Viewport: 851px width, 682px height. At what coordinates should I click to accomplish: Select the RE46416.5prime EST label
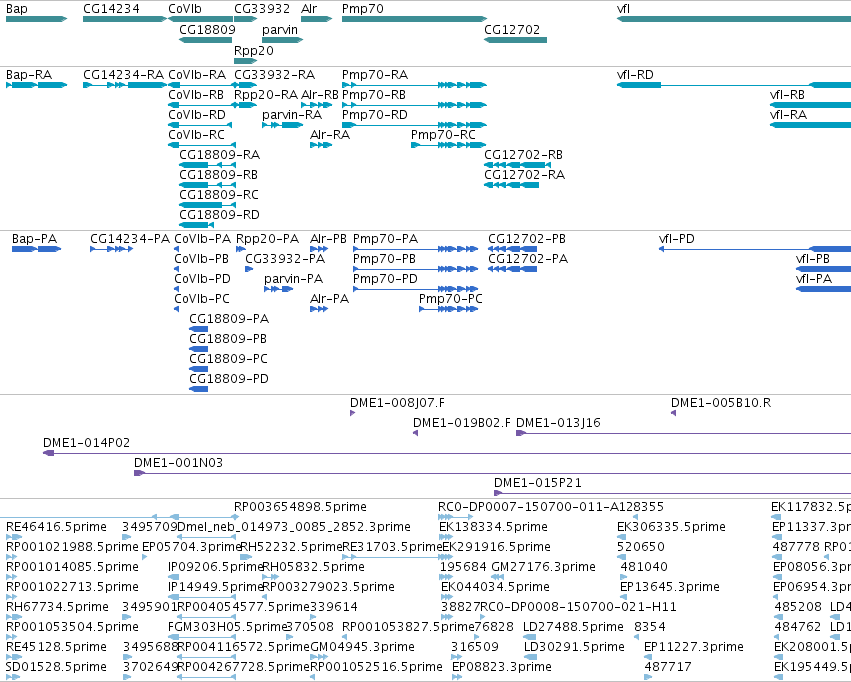(56, 527)
